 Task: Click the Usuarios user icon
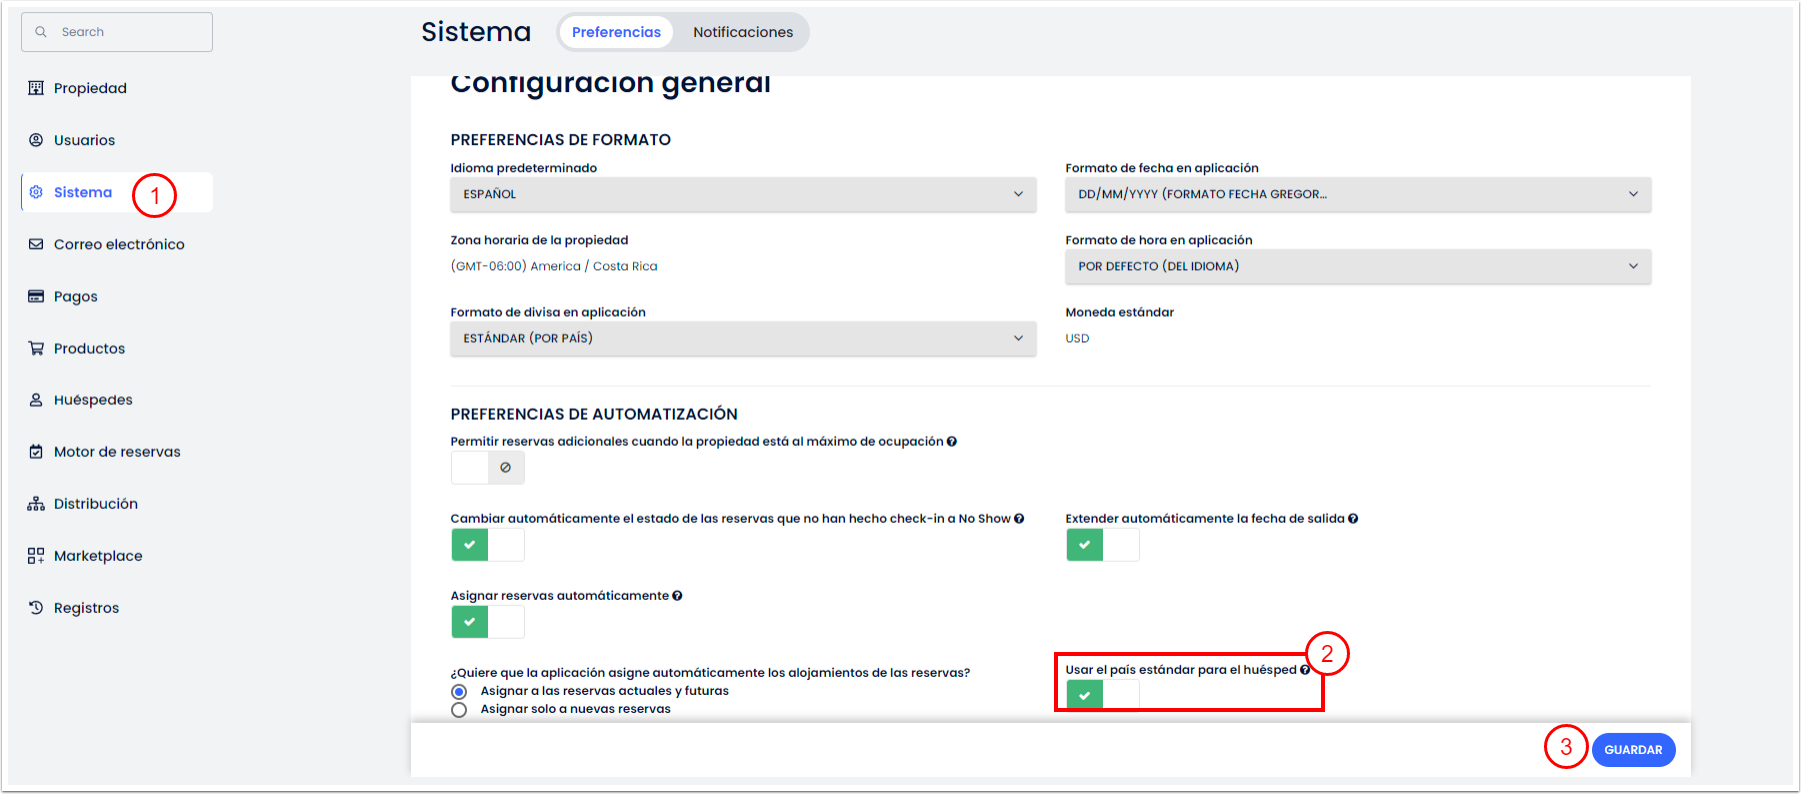36,140
